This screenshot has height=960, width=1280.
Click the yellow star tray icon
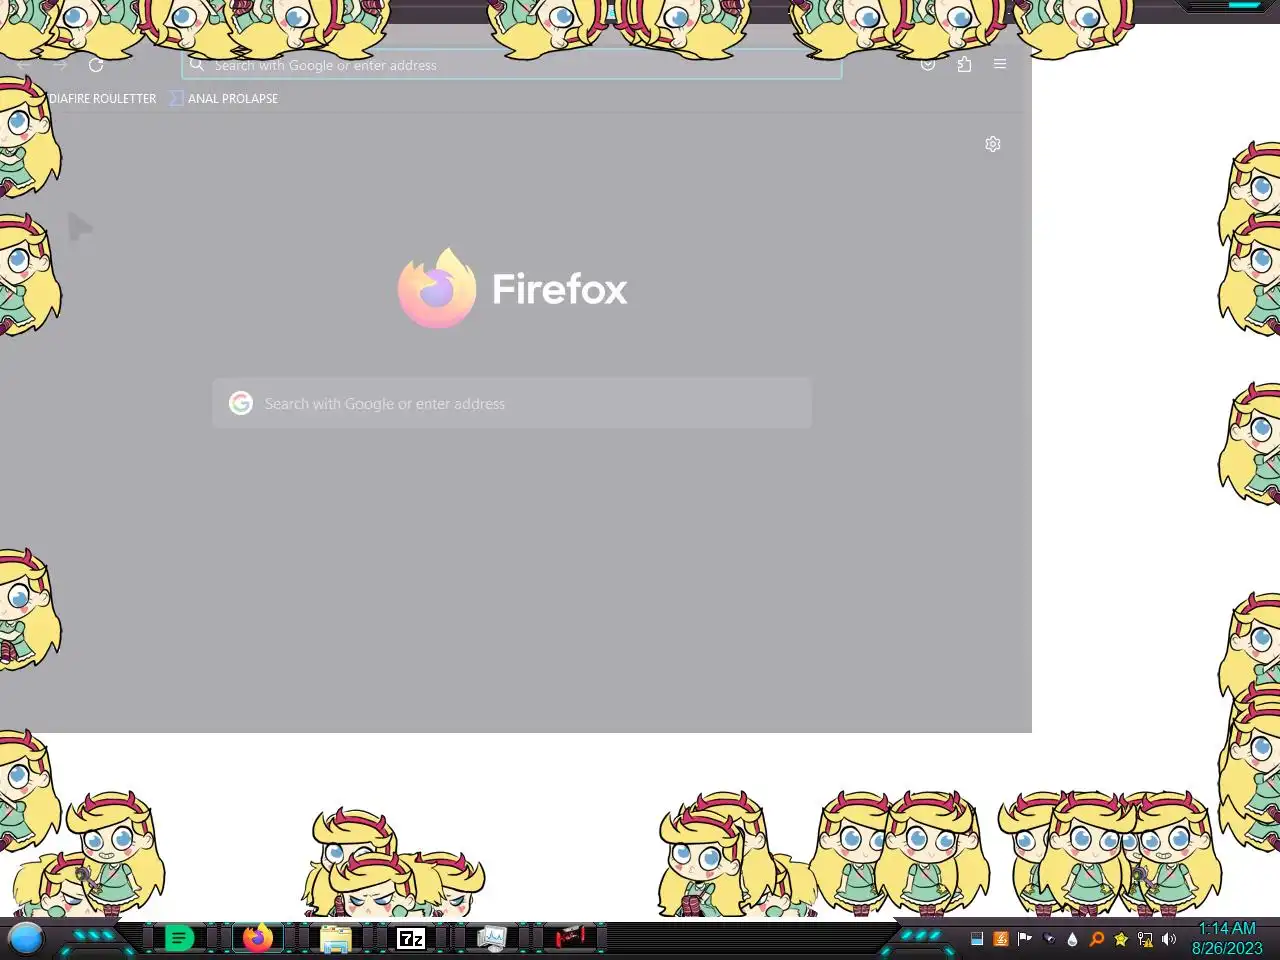[x=1121, y=939]
